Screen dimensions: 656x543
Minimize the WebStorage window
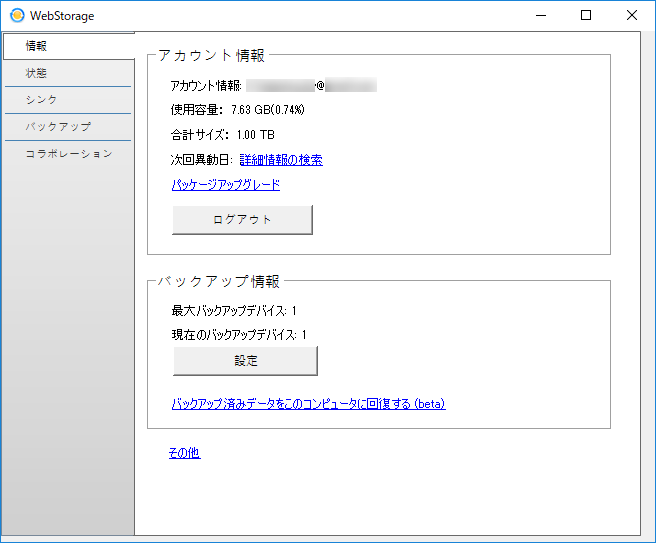pos(541,15)
